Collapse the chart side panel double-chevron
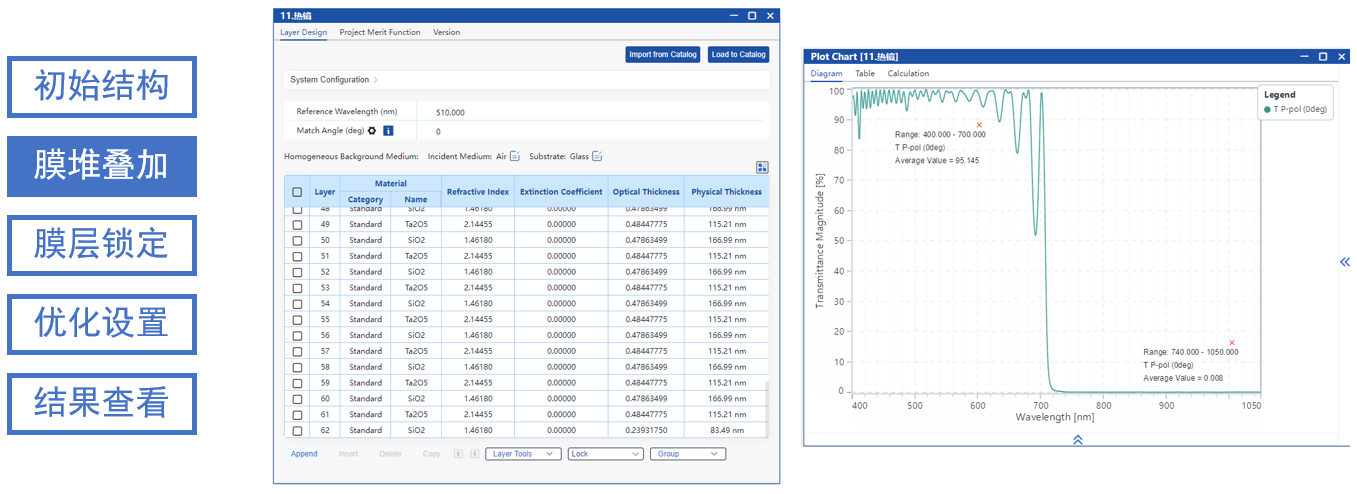 click(x=1344, y=262)
